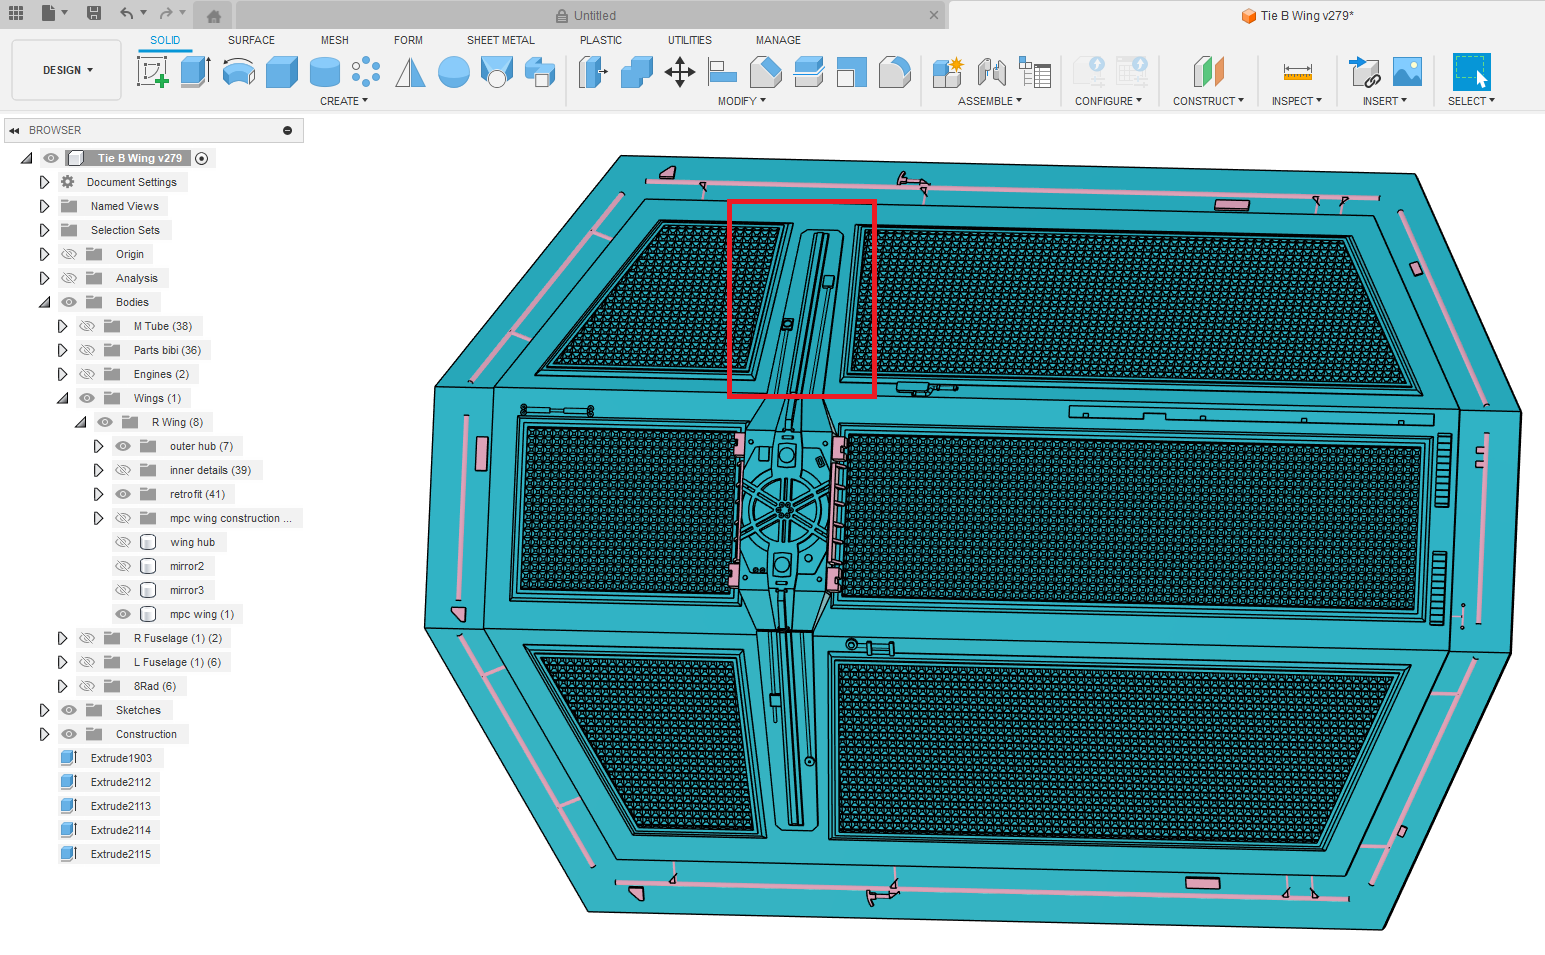
Task: Activate the Tie B Wing v279 radio button
Action: 202,158
